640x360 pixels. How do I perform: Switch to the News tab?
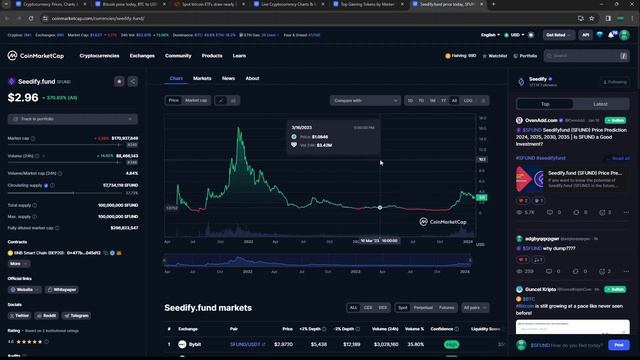tap(228, 78)
